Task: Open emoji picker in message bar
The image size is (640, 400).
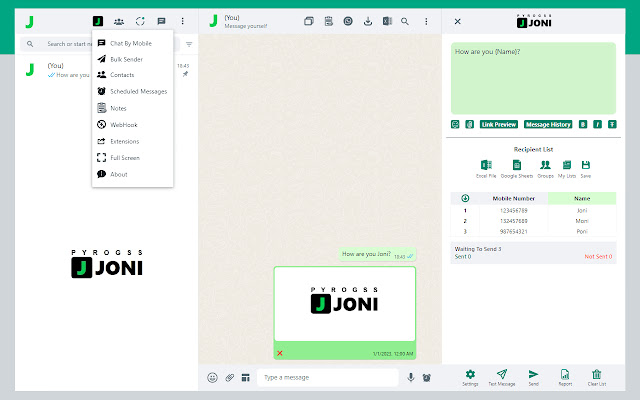Action: 212,378
